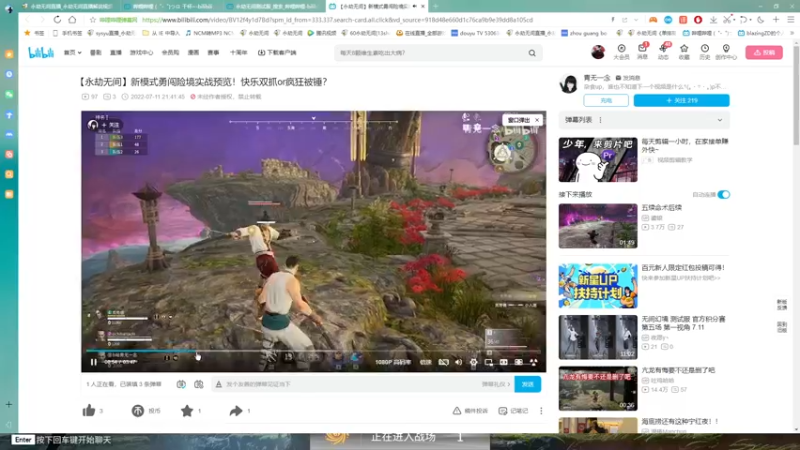Open Premium Member icon in header
800x450 pixels.
pyautogui.click(x=621, y=52)
